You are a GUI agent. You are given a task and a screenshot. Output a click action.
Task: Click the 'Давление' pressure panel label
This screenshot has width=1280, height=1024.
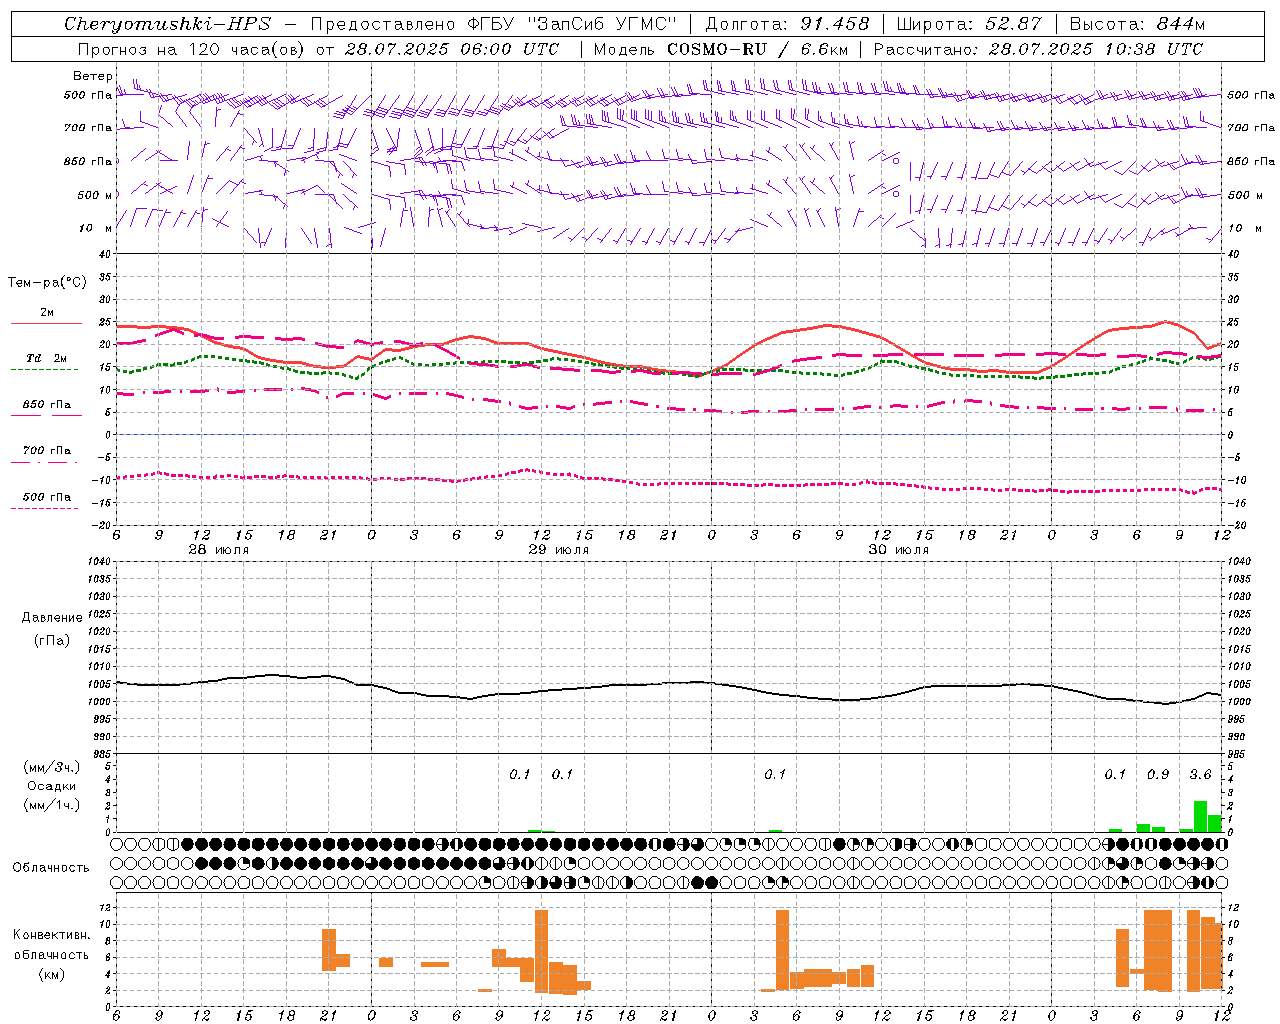(52, 618)
